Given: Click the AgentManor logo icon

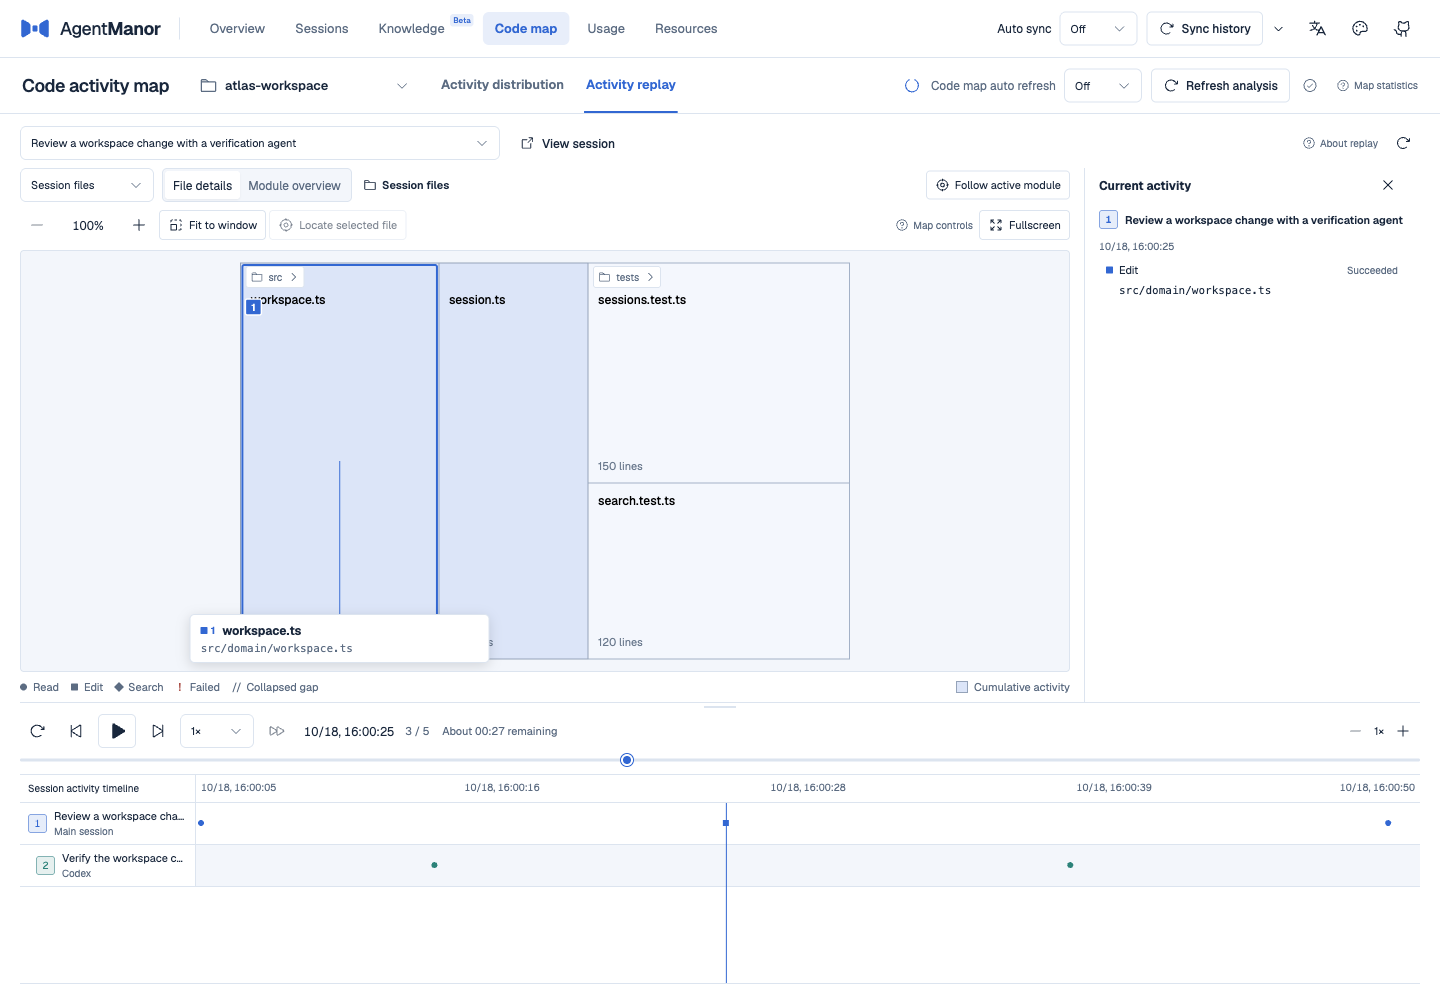Looking at the screenshot, I should click(35, 29).
